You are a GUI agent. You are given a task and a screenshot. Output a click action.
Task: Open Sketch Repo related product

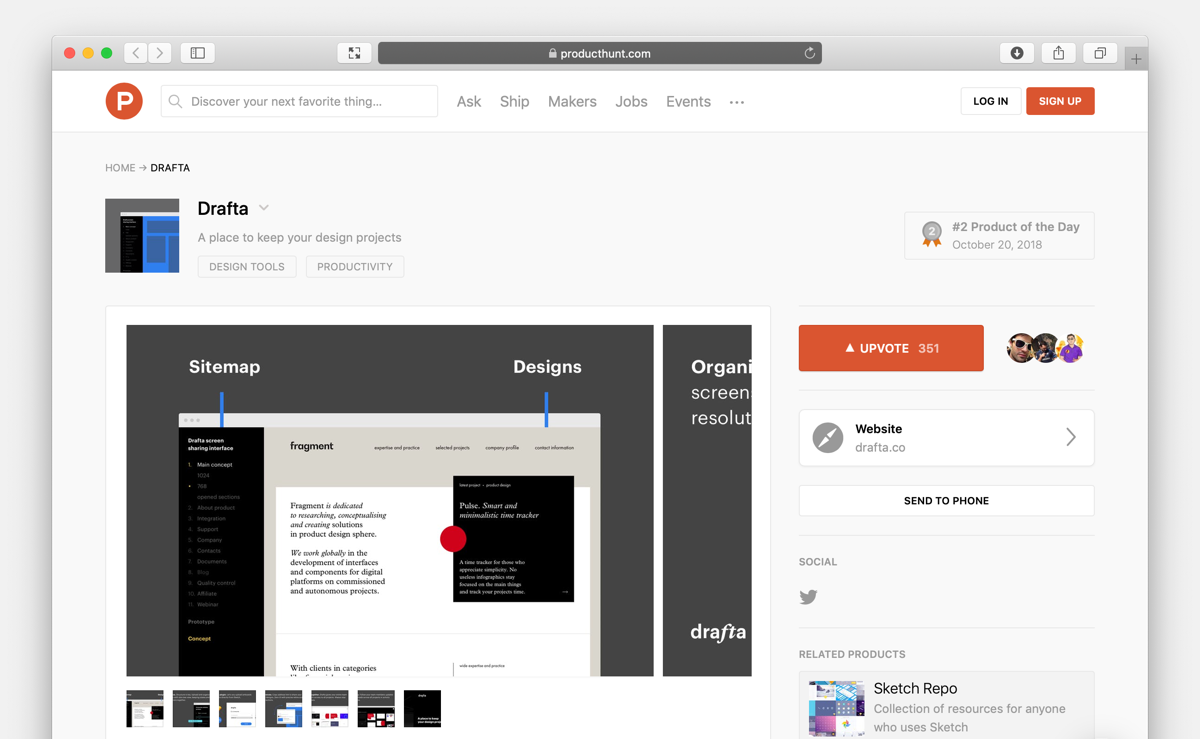pos(914,688)
